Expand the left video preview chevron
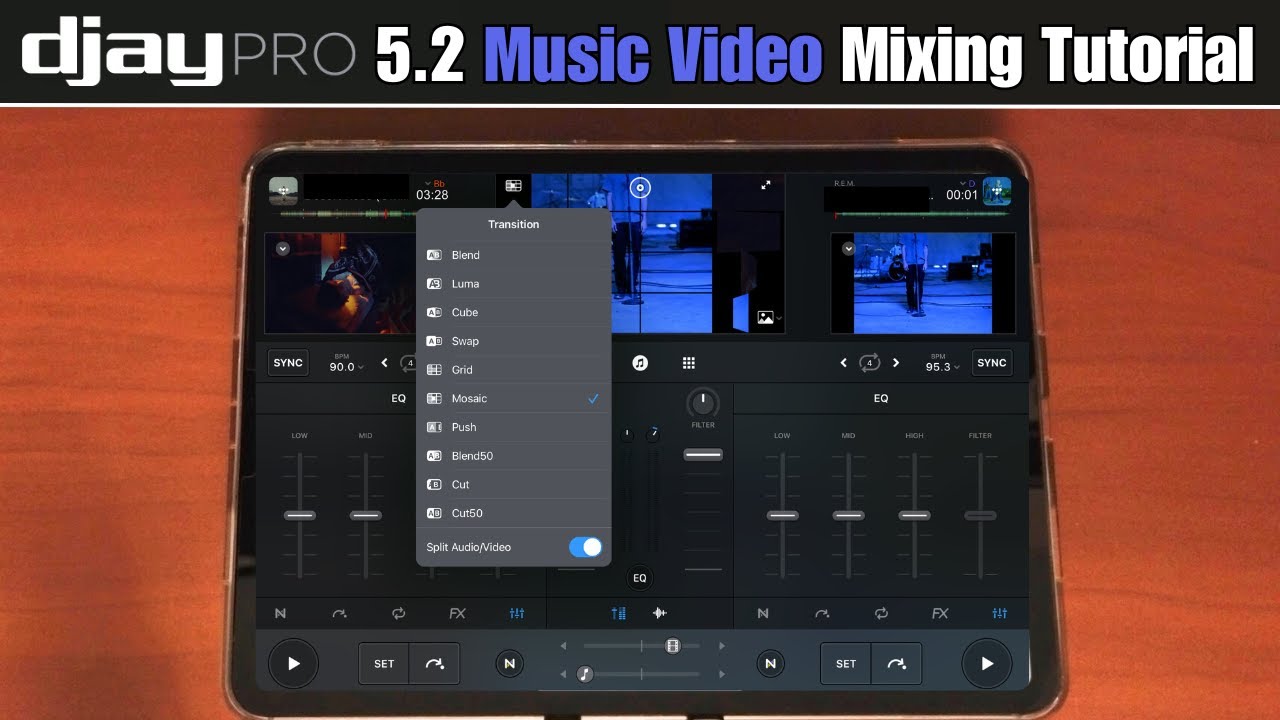This screenshot has height=720, width=1280. (283, 248)
